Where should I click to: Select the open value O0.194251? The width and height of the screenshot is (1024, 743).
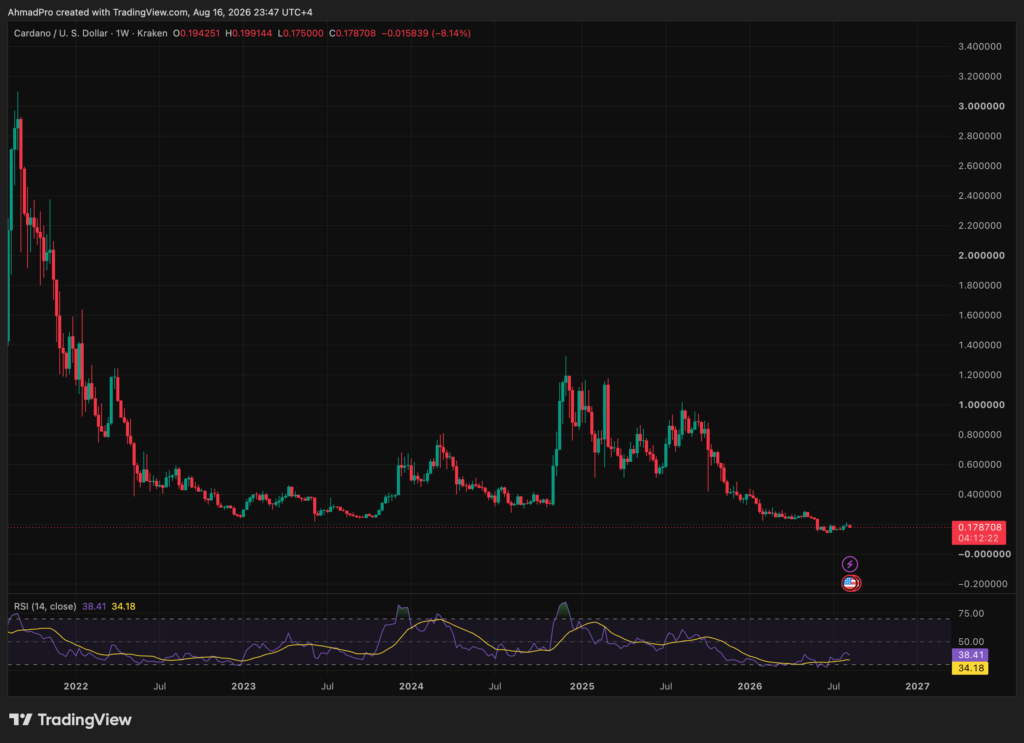click(196, 33)
